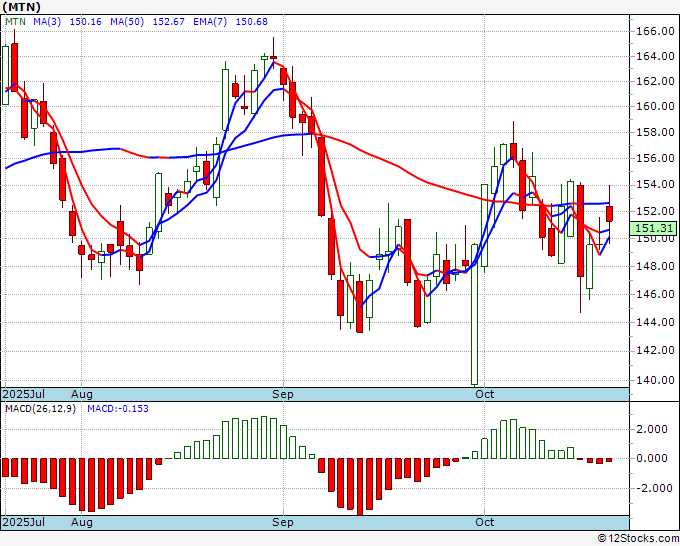Click the EMA(7) value 150.68

pyautogui.click(x=252, y=21)
